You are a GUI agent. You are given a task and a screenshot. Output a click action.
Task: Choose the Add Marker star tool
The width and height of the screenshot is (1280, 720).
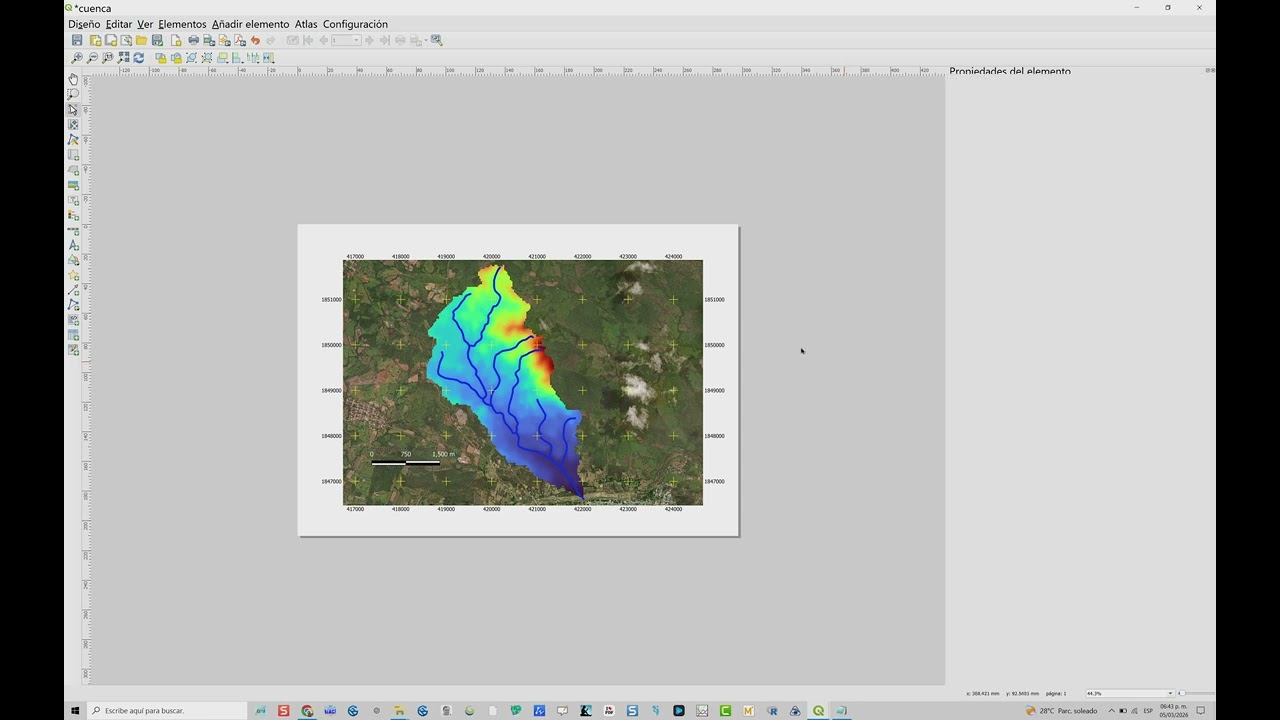(x=73, y=275)
